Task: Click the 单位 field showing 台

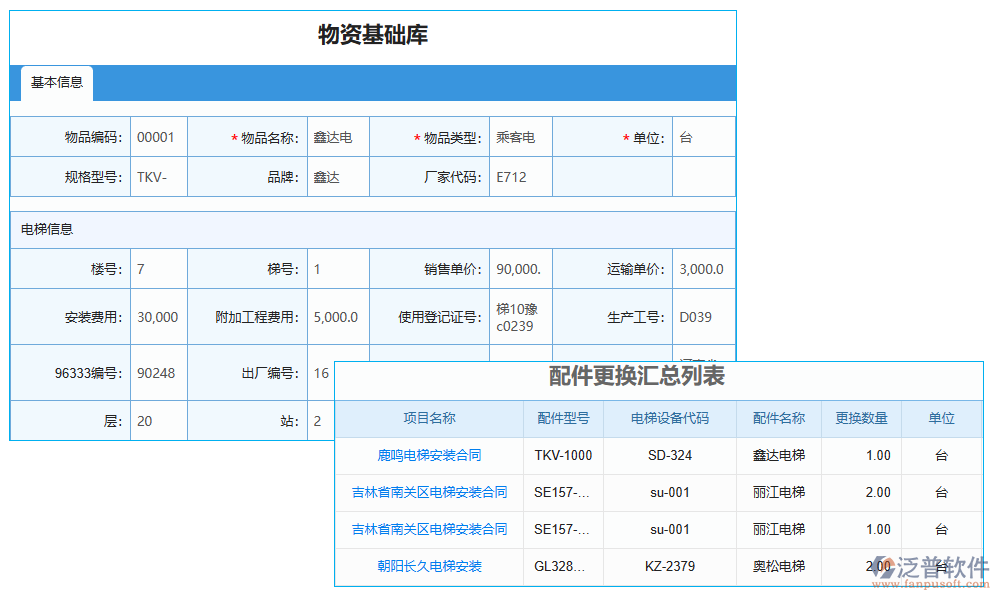Action: [703, 136]
